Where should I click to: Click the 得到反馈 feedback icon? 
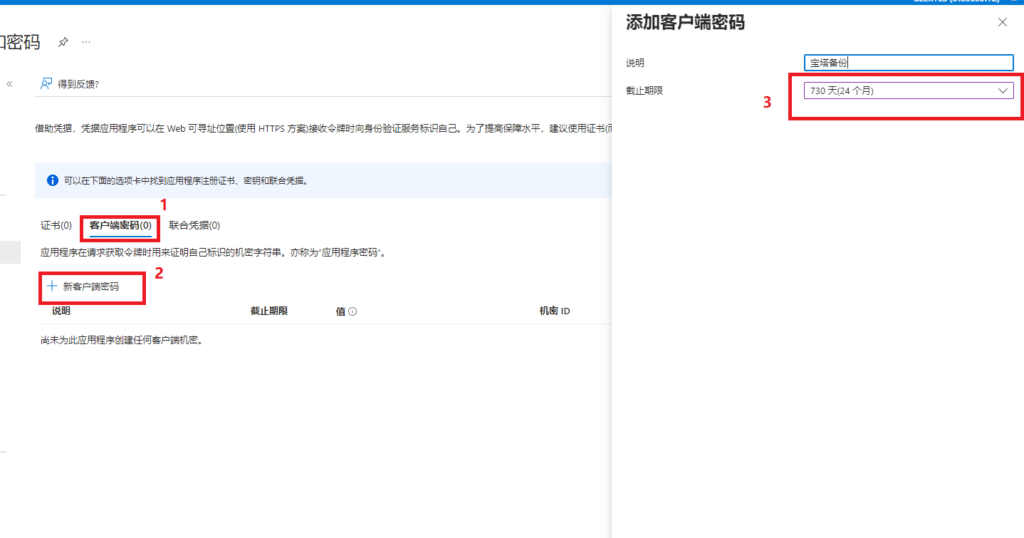point(46,84)
